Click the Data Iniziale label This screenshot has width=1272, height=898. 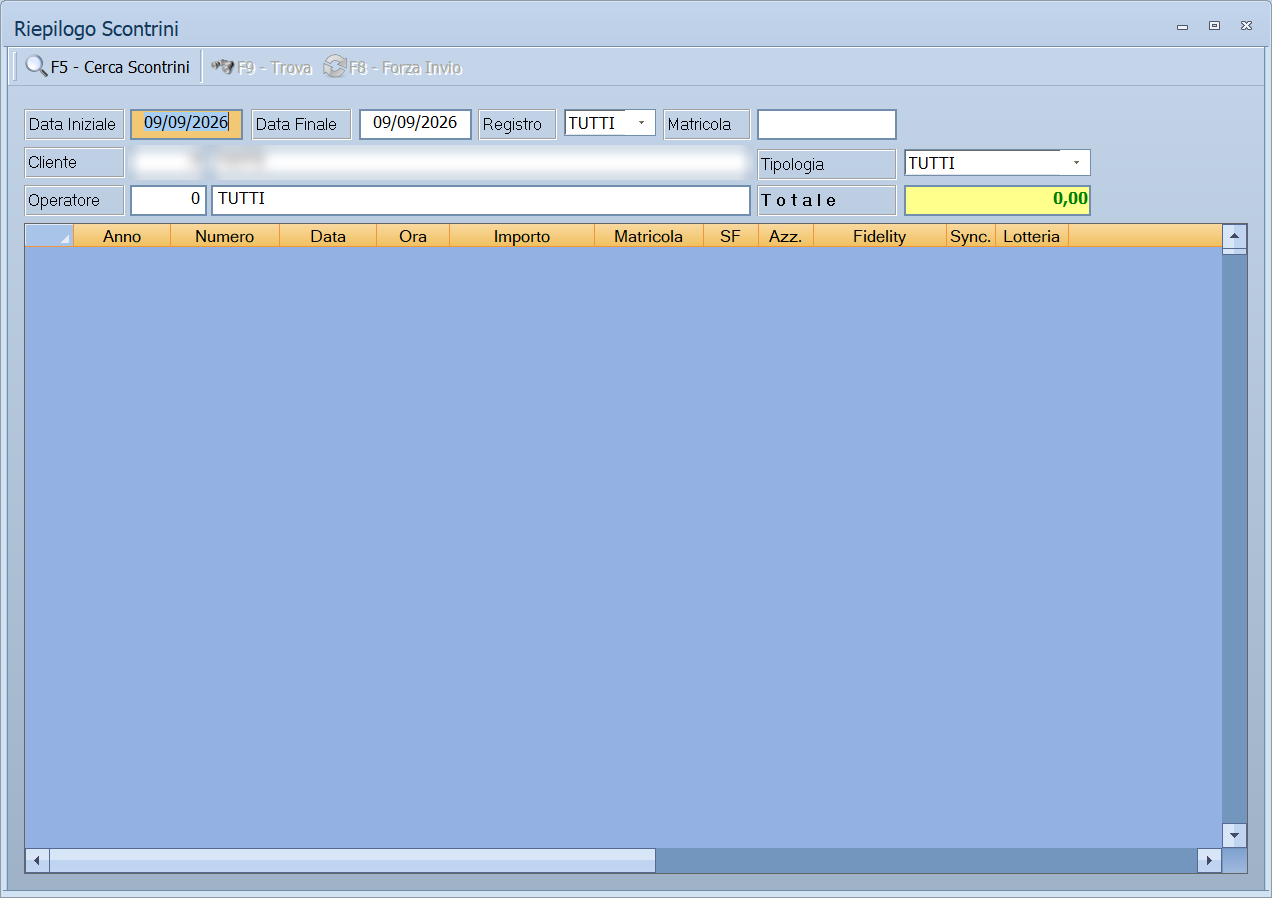coord(74,124)
